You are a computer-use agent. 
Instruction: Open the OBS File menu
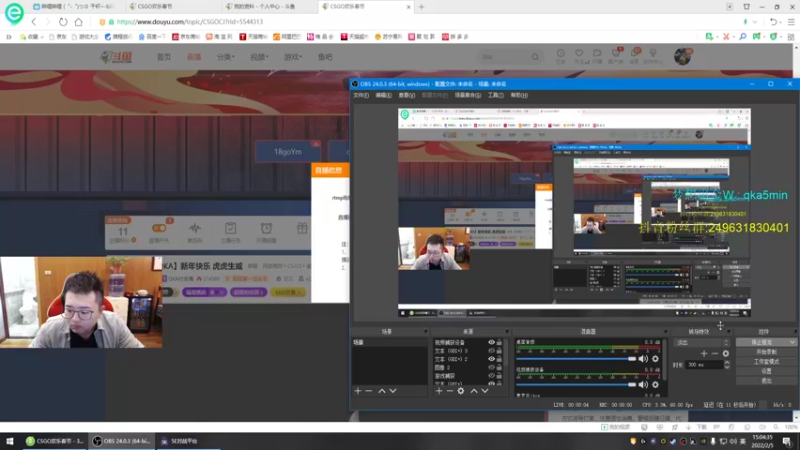tap(361, 95)
